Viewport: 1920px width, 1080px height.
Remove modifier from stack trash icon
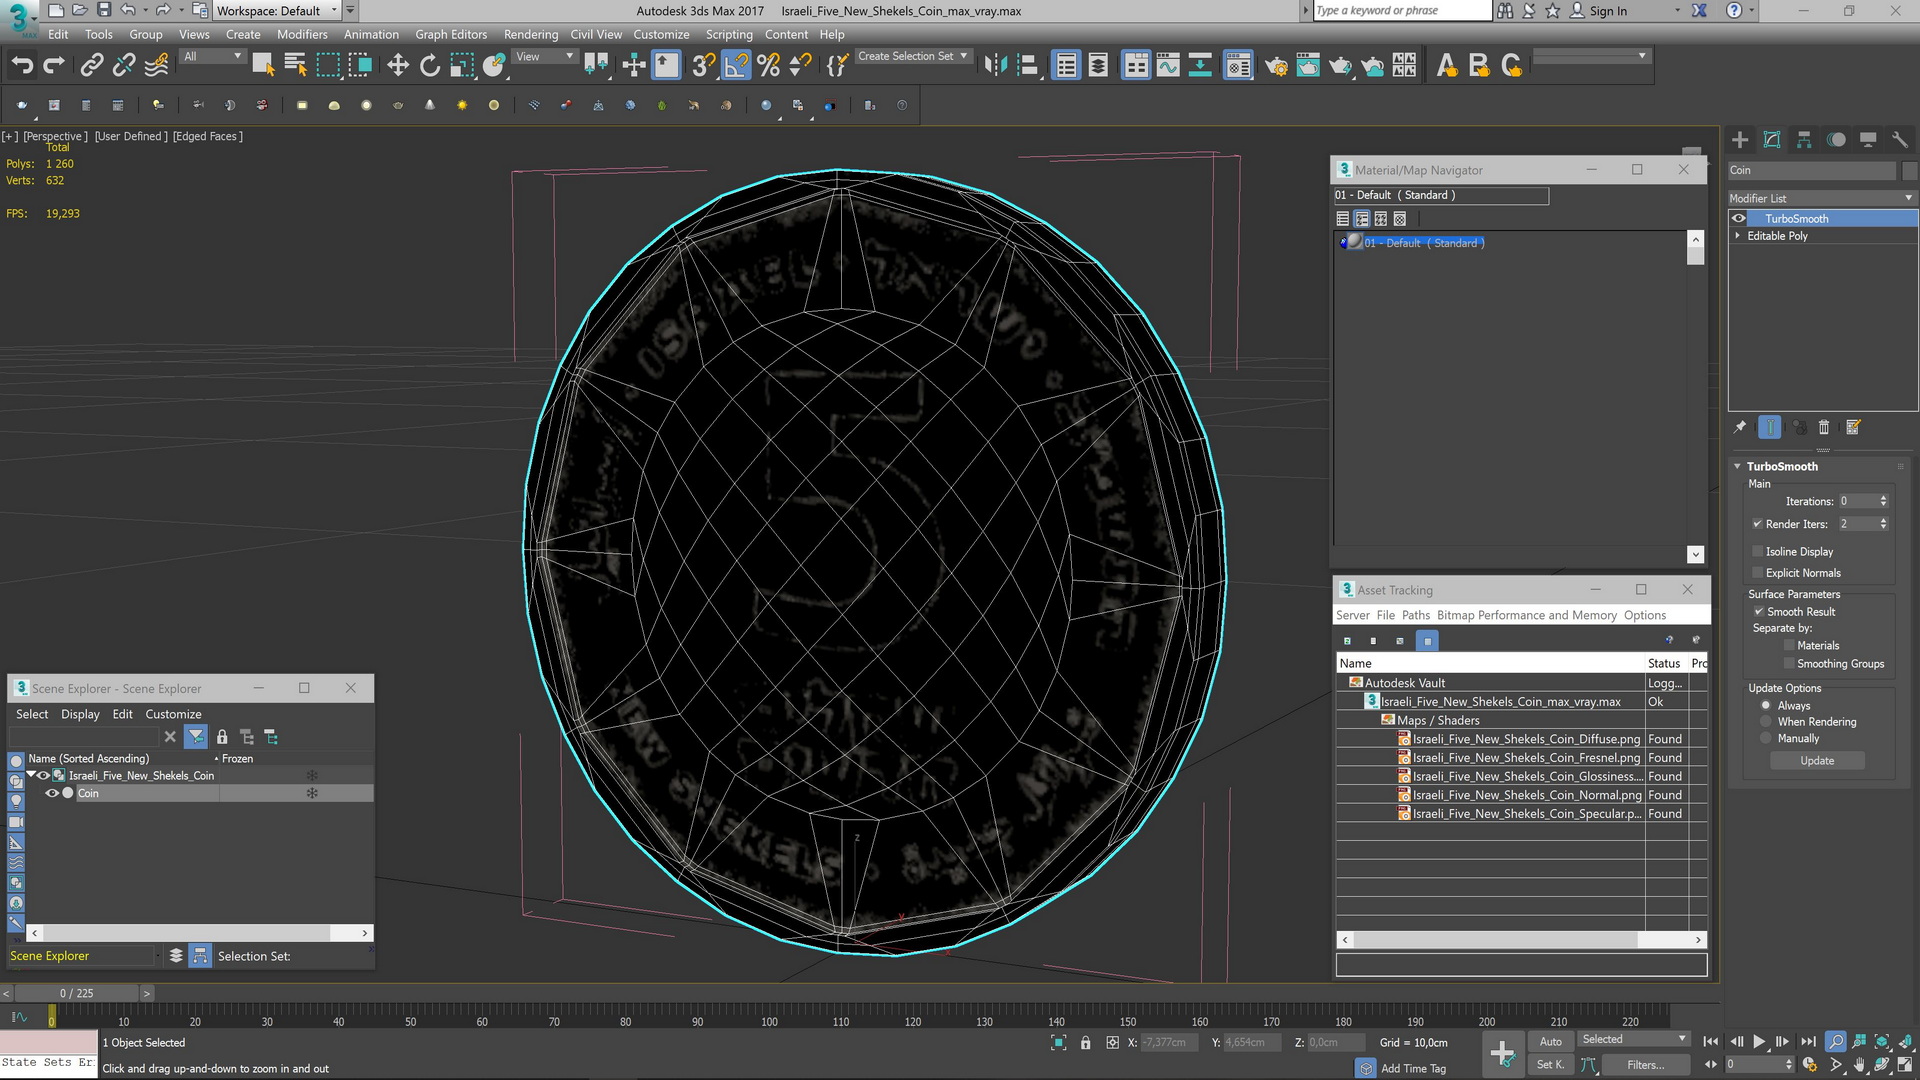[x=1823, y=427]
